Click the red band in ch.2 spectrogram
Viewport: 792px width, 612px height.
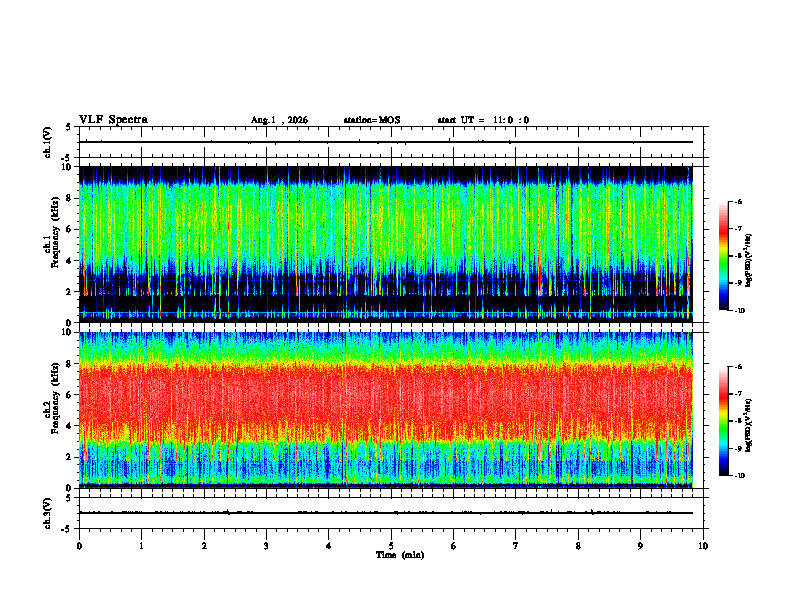(x=385, y=399)
